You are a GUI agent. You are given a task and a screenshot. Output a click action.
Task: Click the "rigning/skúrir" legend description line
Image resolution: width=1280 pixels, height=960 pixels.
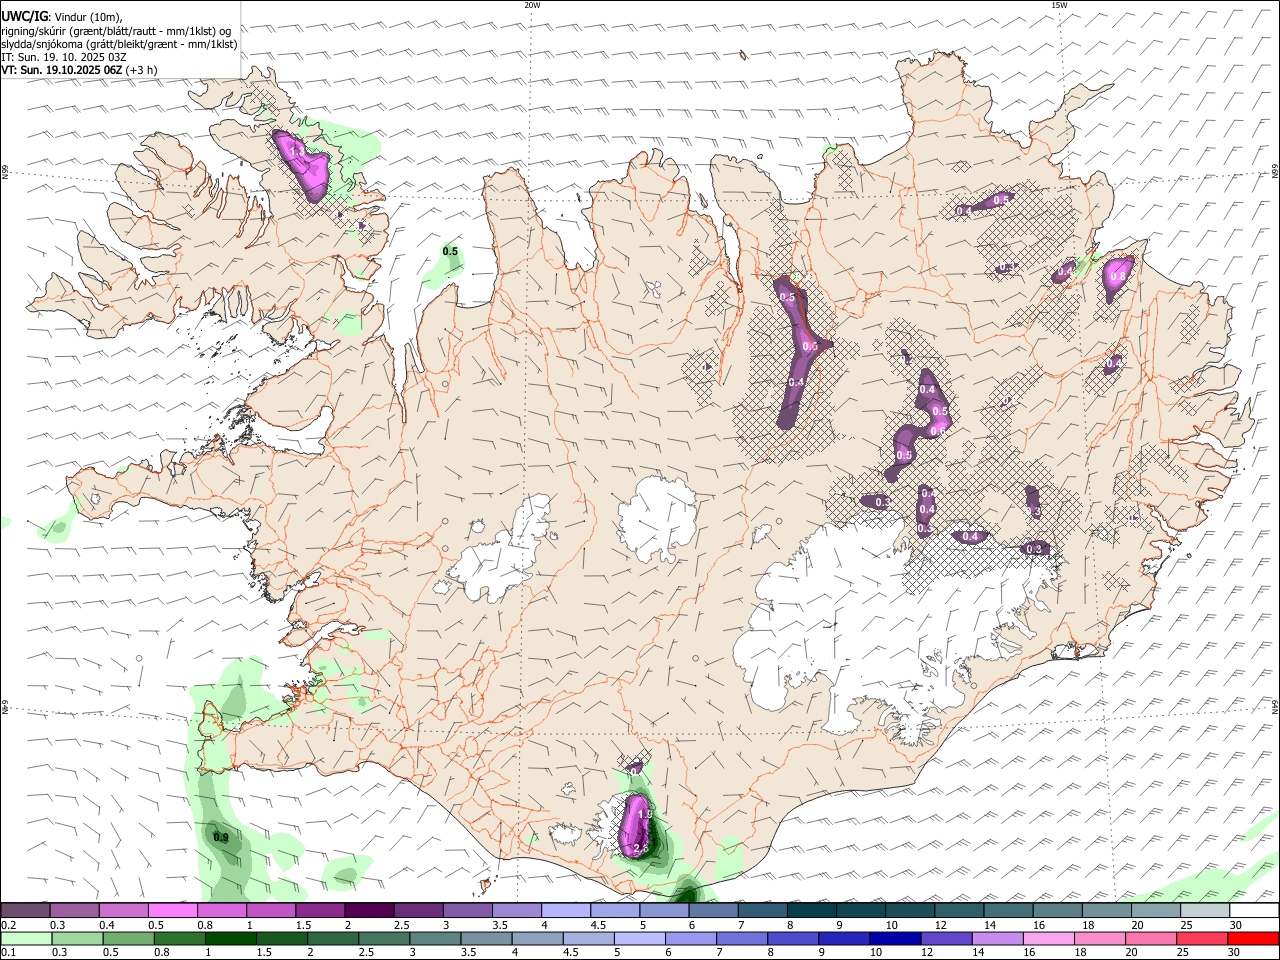point(116,30)
